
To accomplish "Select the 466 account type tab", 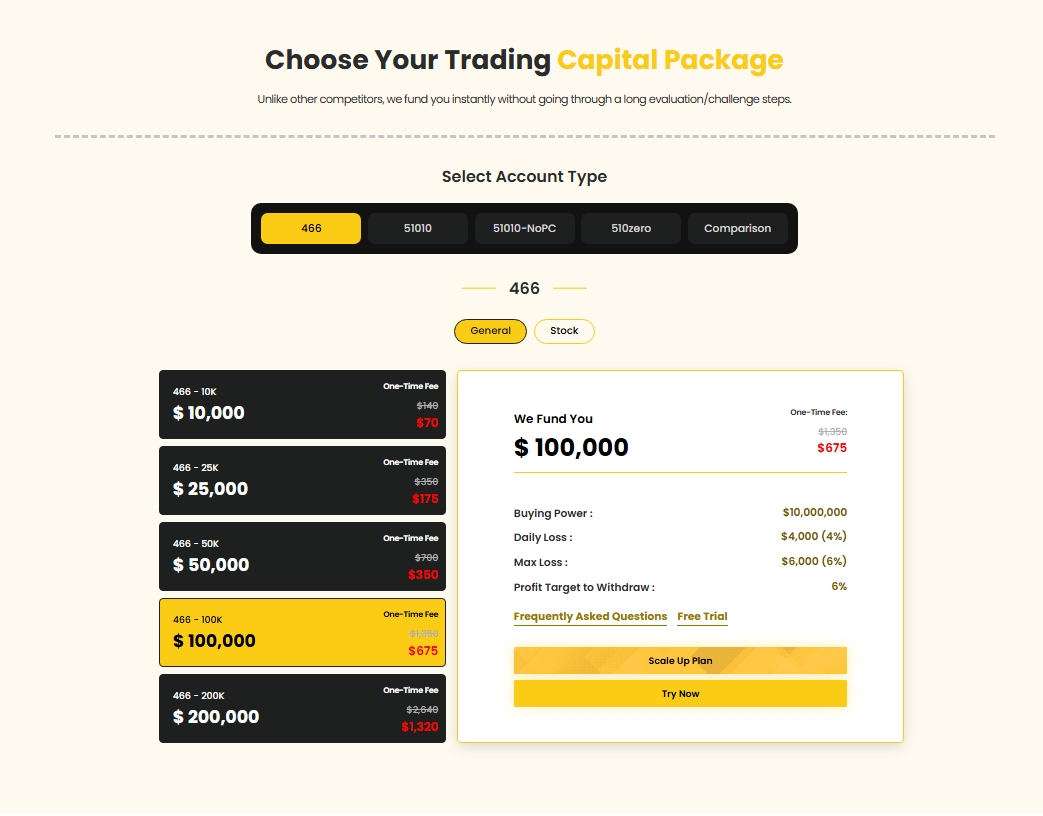I will 311,228.
